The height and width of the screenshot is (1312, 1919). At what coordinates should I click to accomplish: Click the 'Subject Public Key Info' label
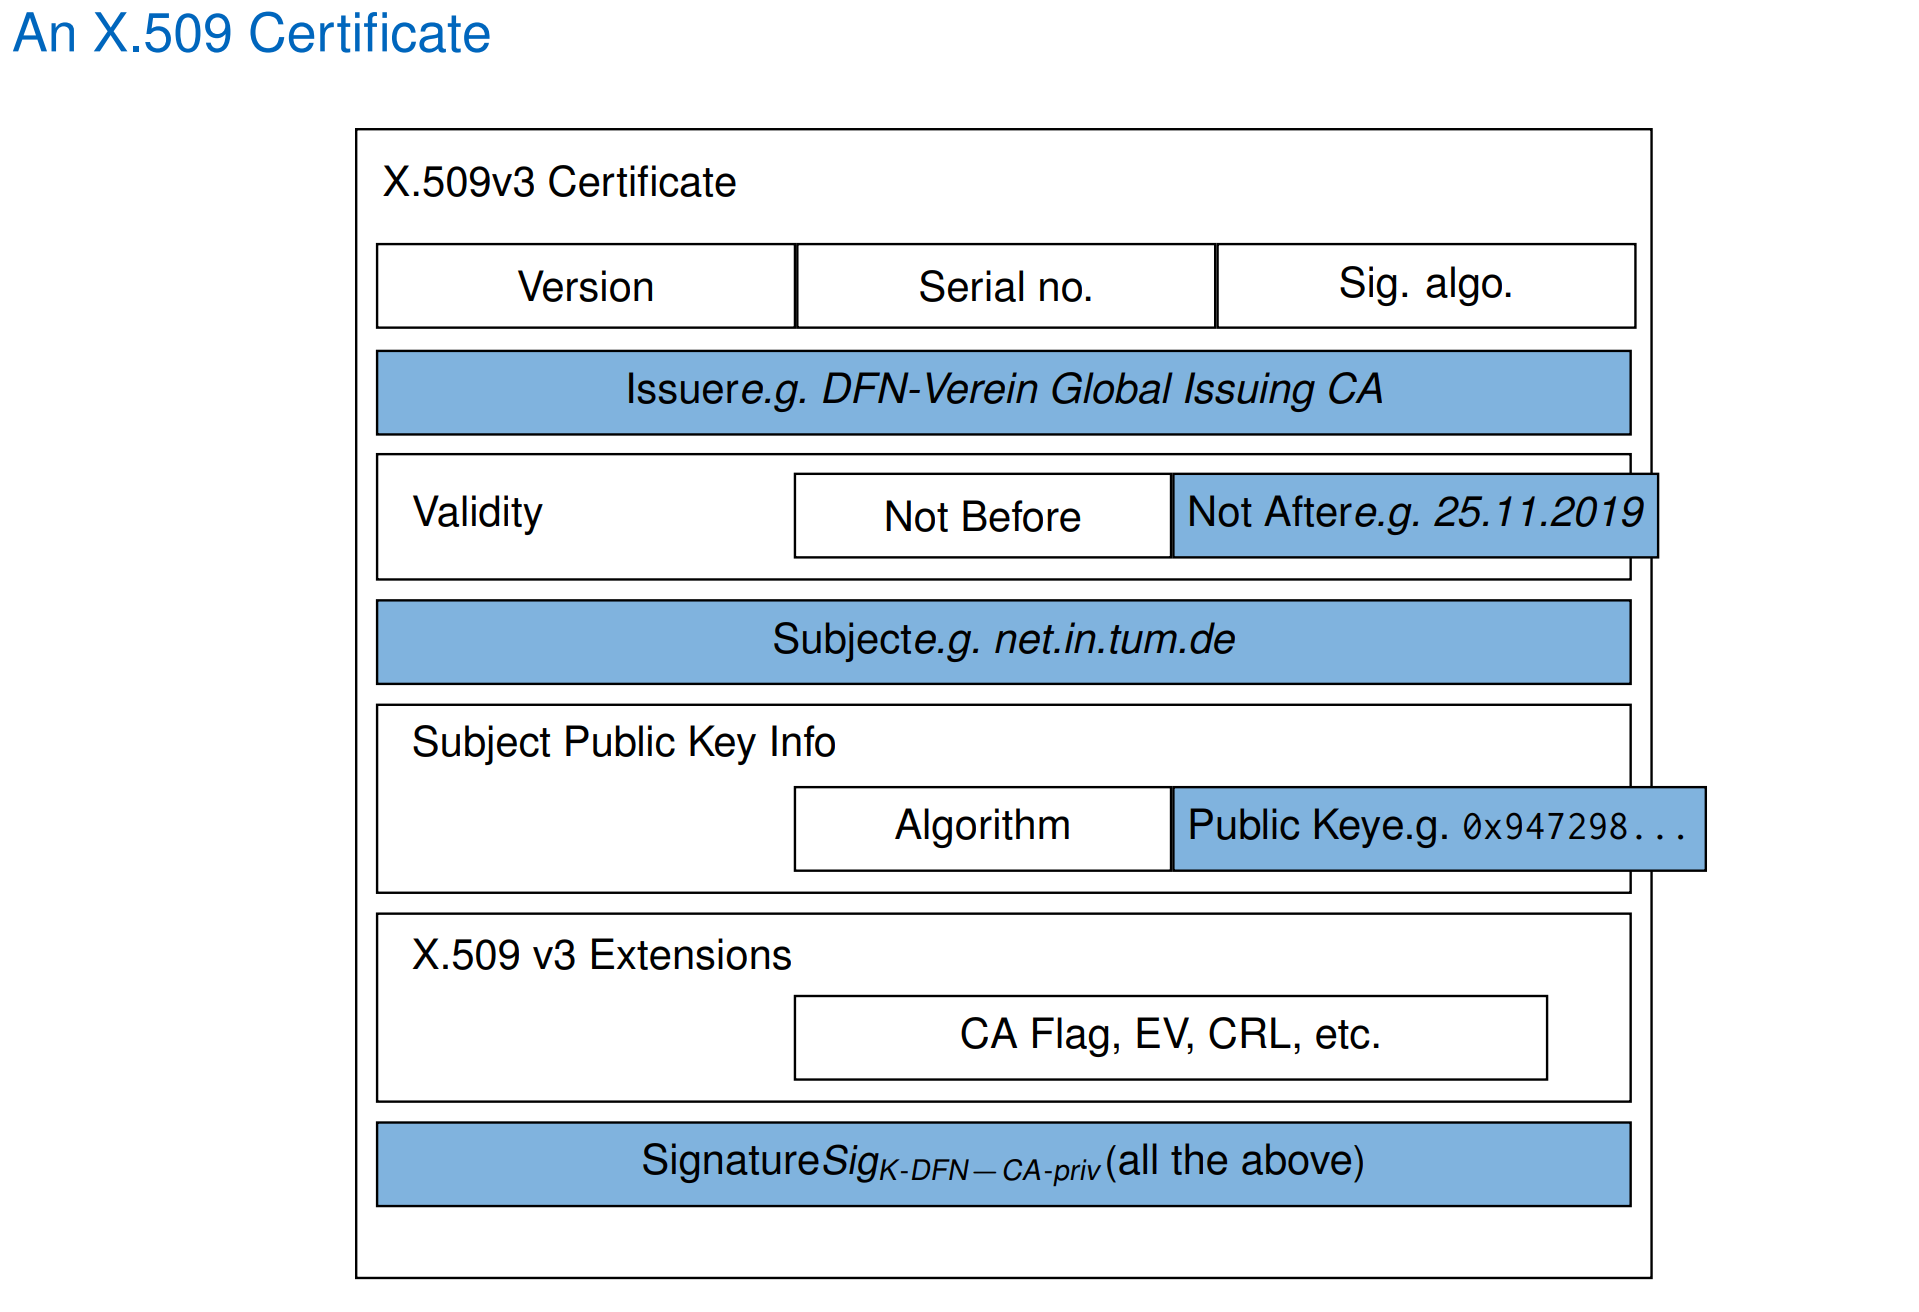pos(623,743)
